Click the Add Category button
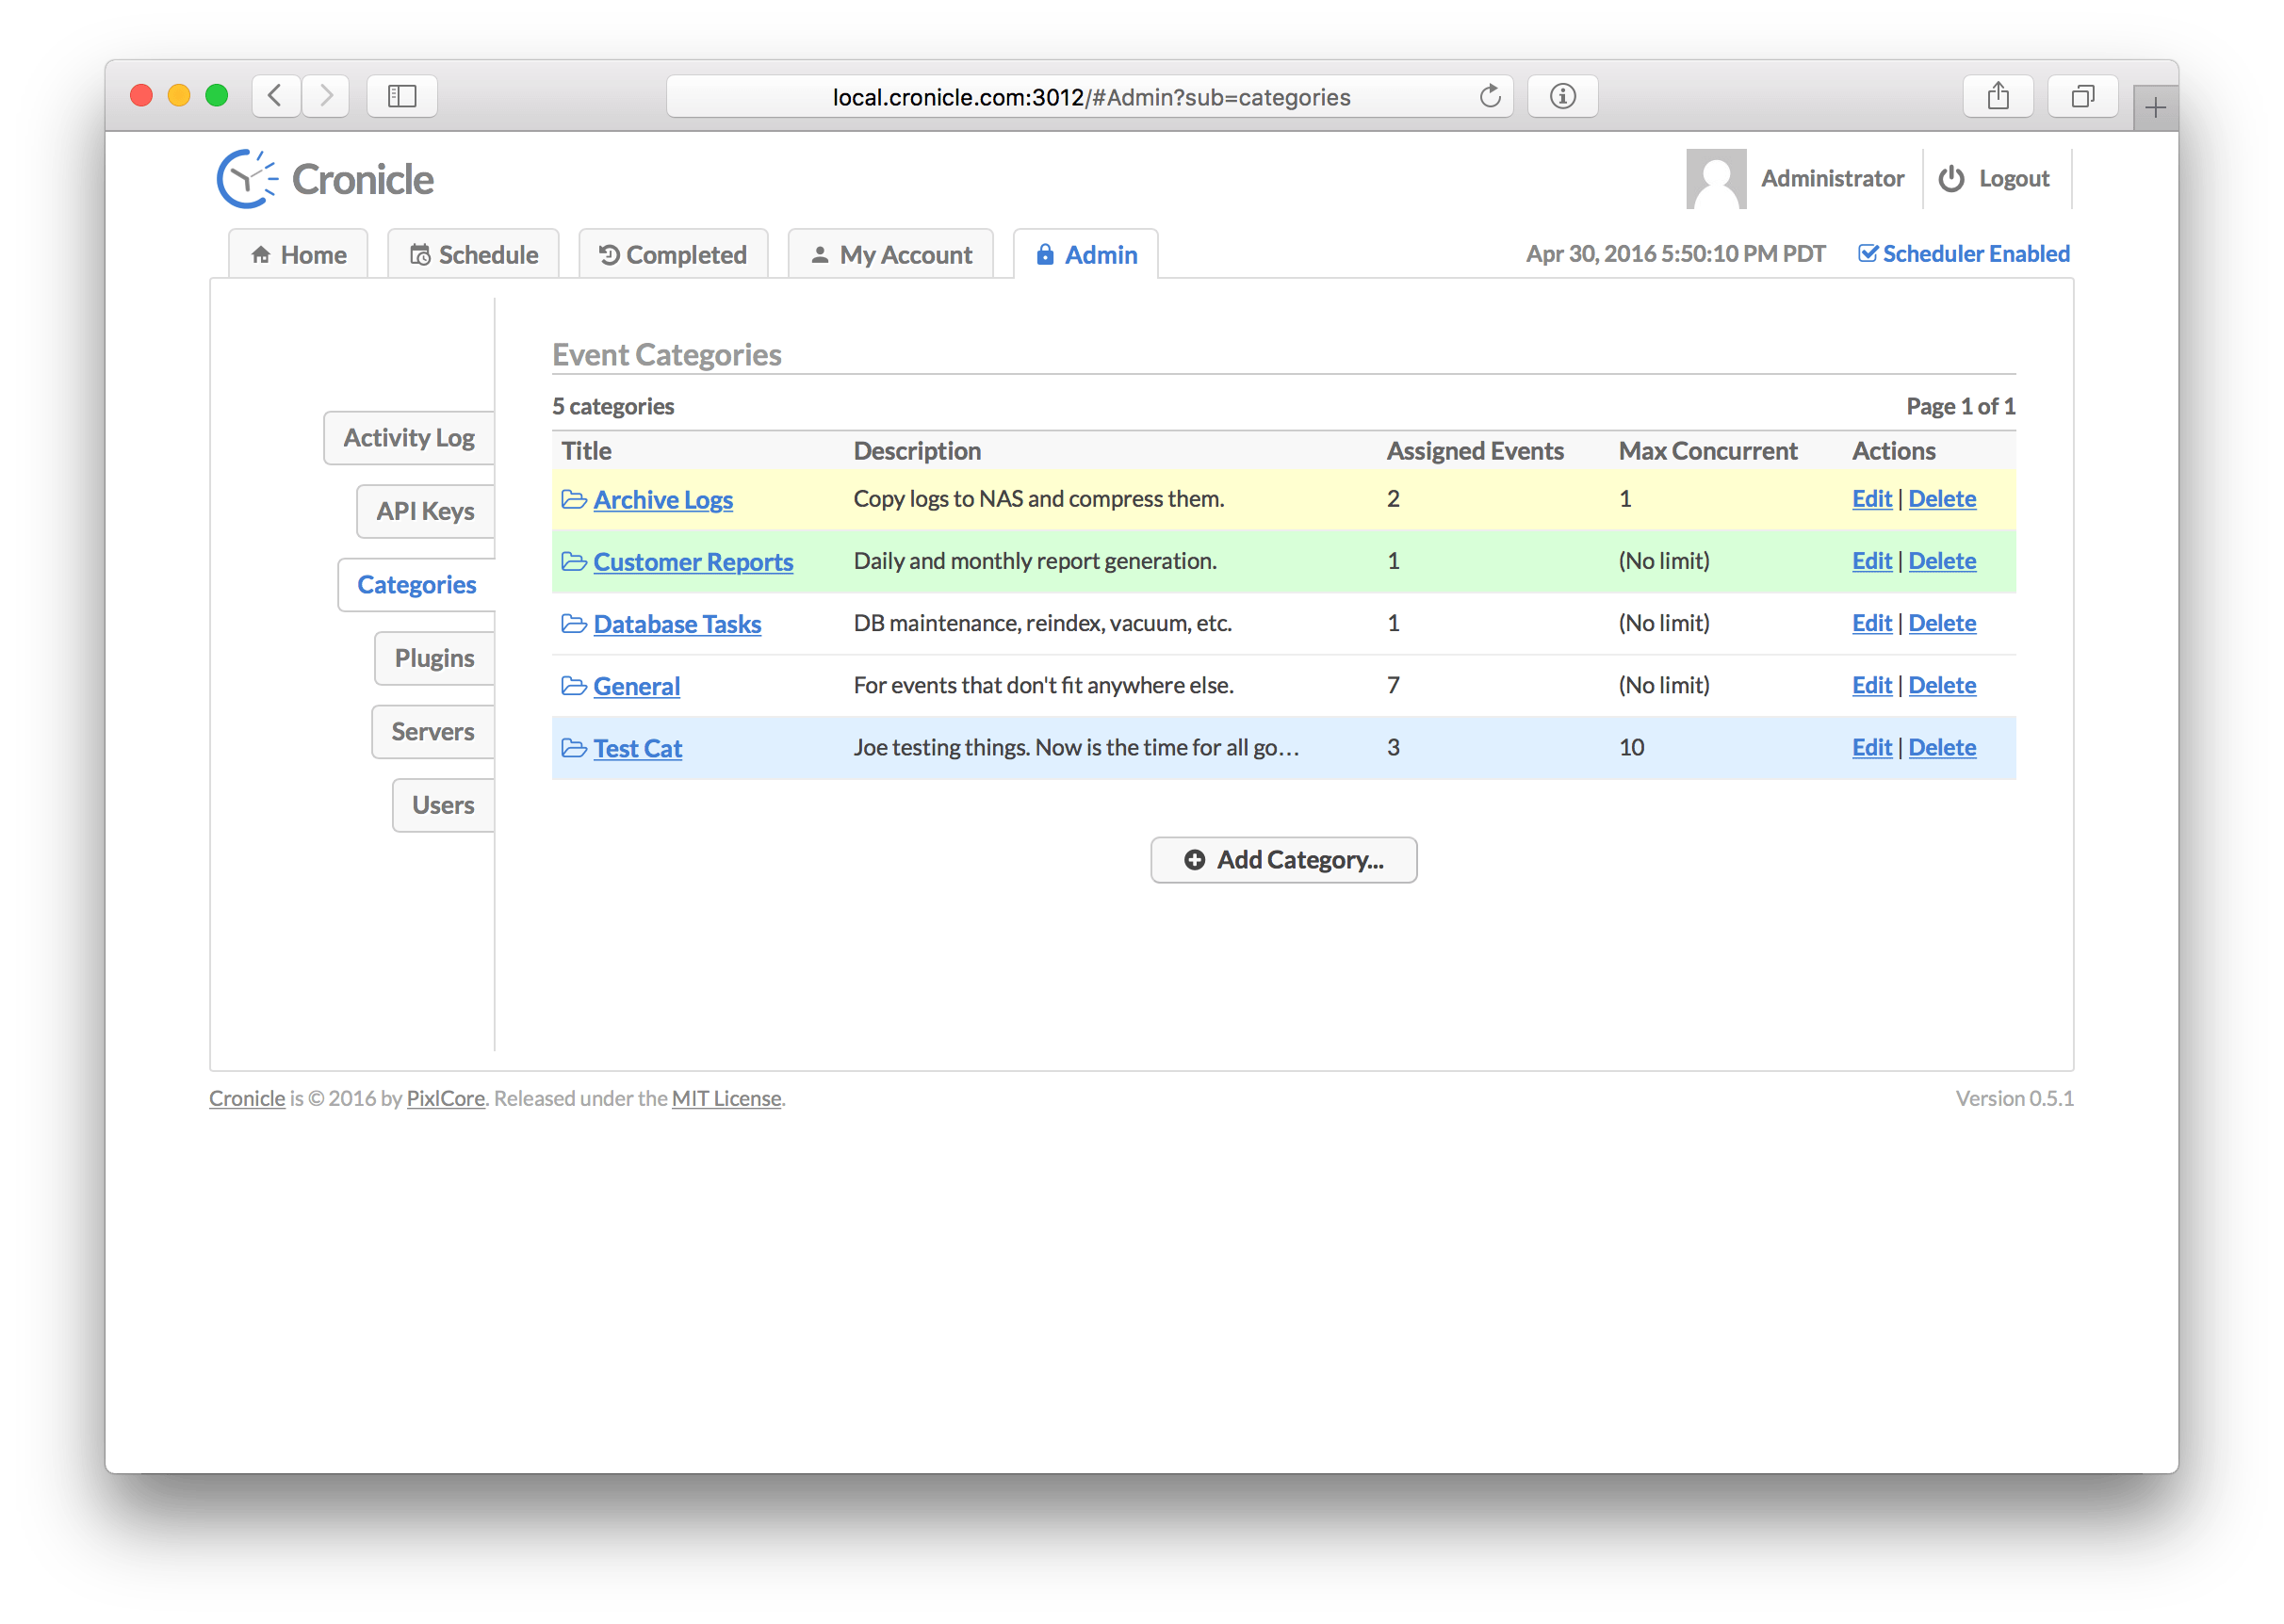The width and height of the screenshot is (2284, 1624). pyautogui.click(x=1283, y=860)
